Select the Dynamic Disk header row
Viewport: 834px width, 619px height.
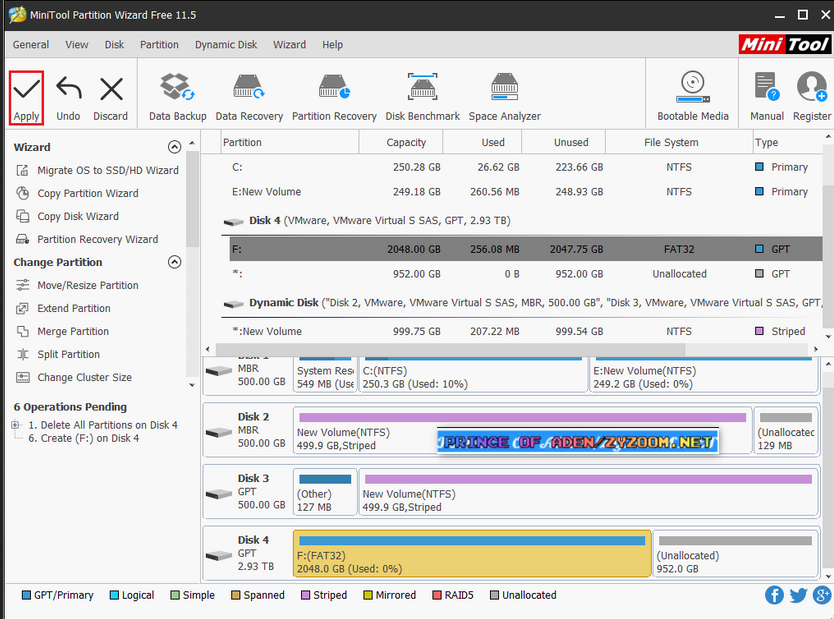coord(522,303)
